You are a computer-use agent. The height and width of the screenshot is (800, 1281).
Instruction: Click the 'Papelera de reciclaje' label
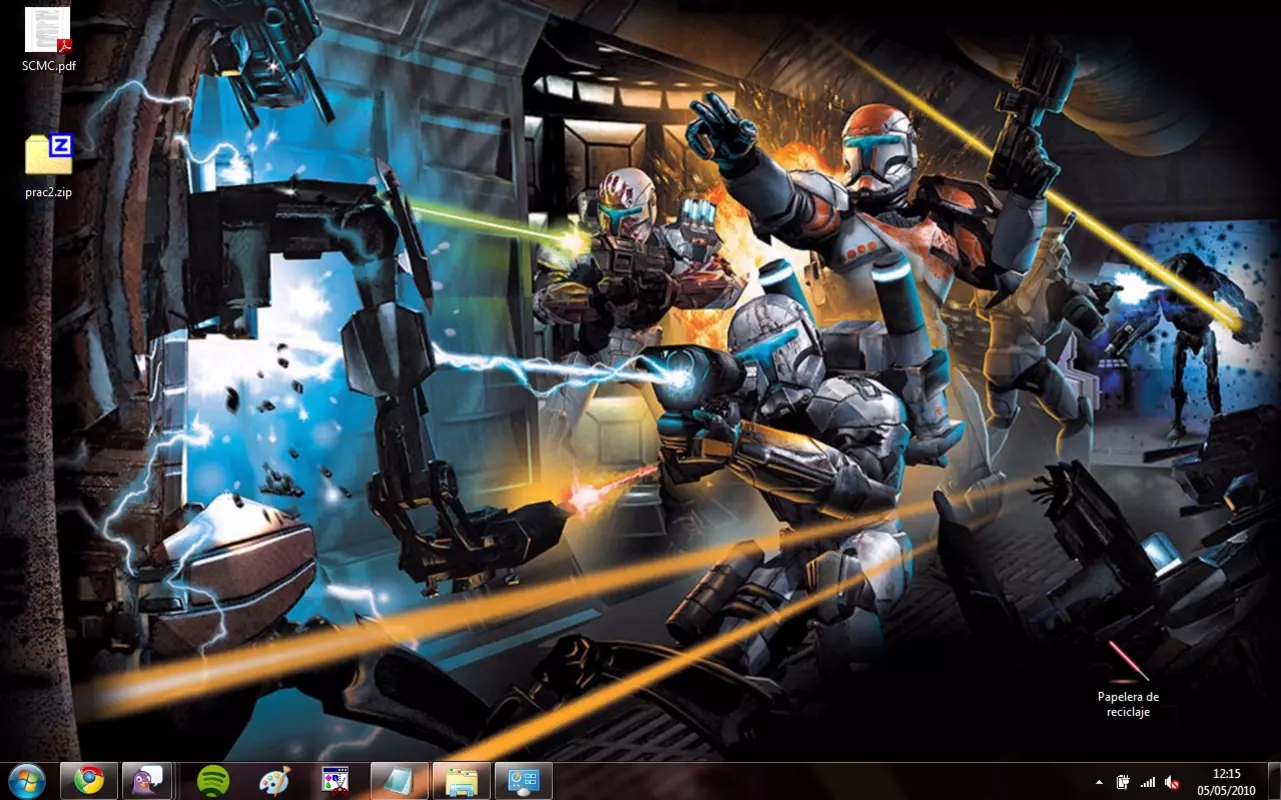pos(1128,704)
